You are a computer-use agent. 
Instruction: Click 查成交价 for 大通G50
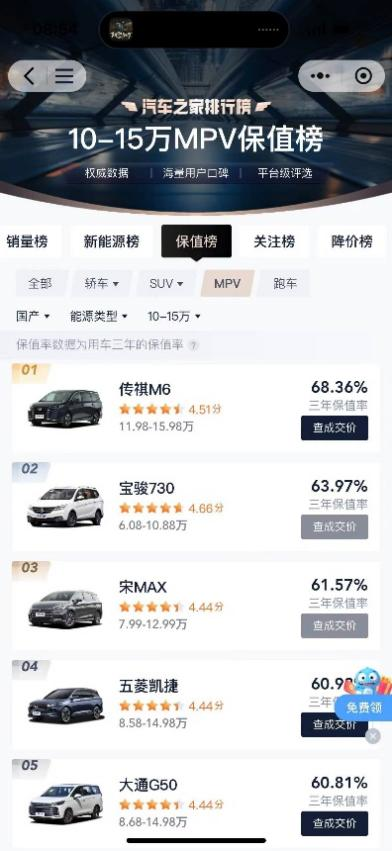tap(334, 823)
